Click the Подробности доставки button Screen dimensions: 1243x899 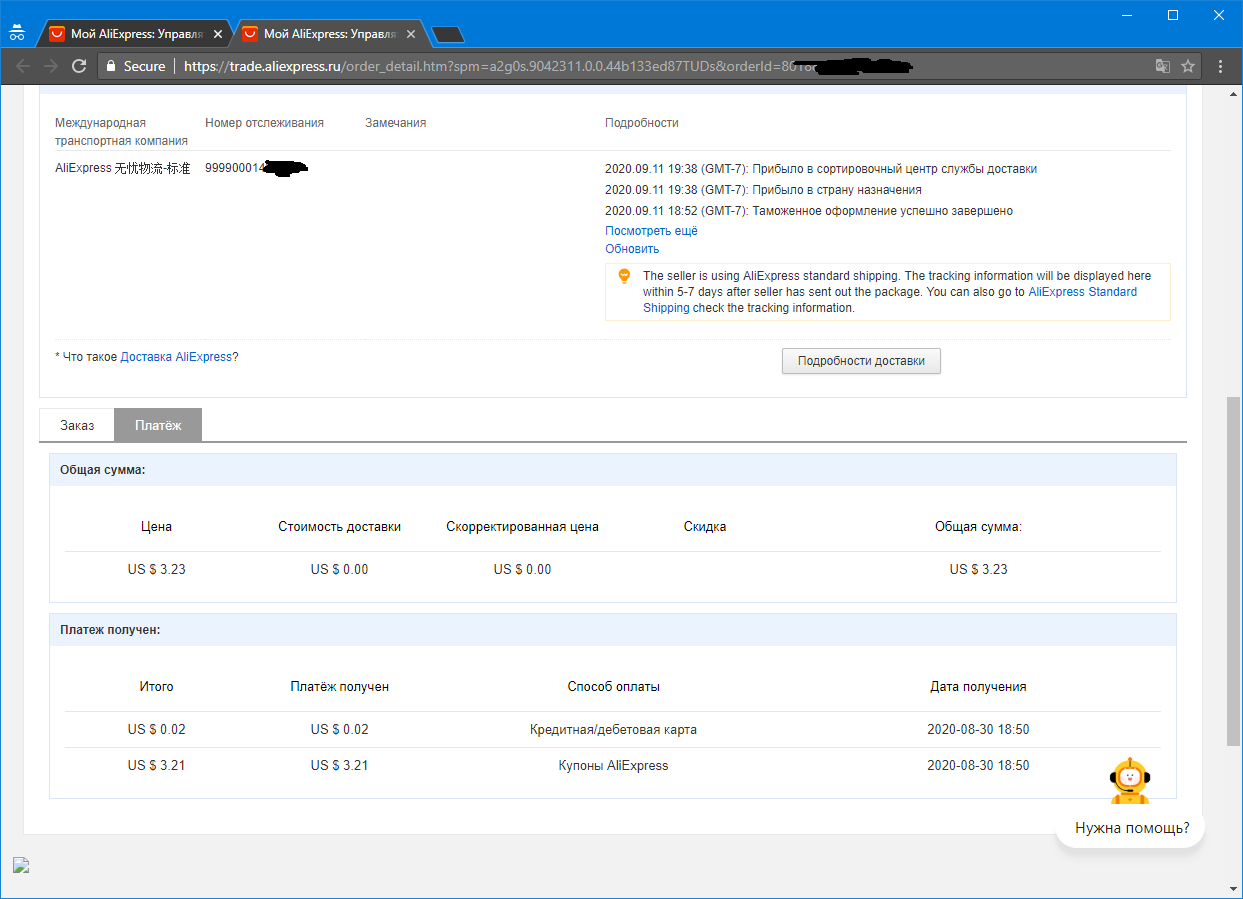pyautogui.click(x=861, y=361)
